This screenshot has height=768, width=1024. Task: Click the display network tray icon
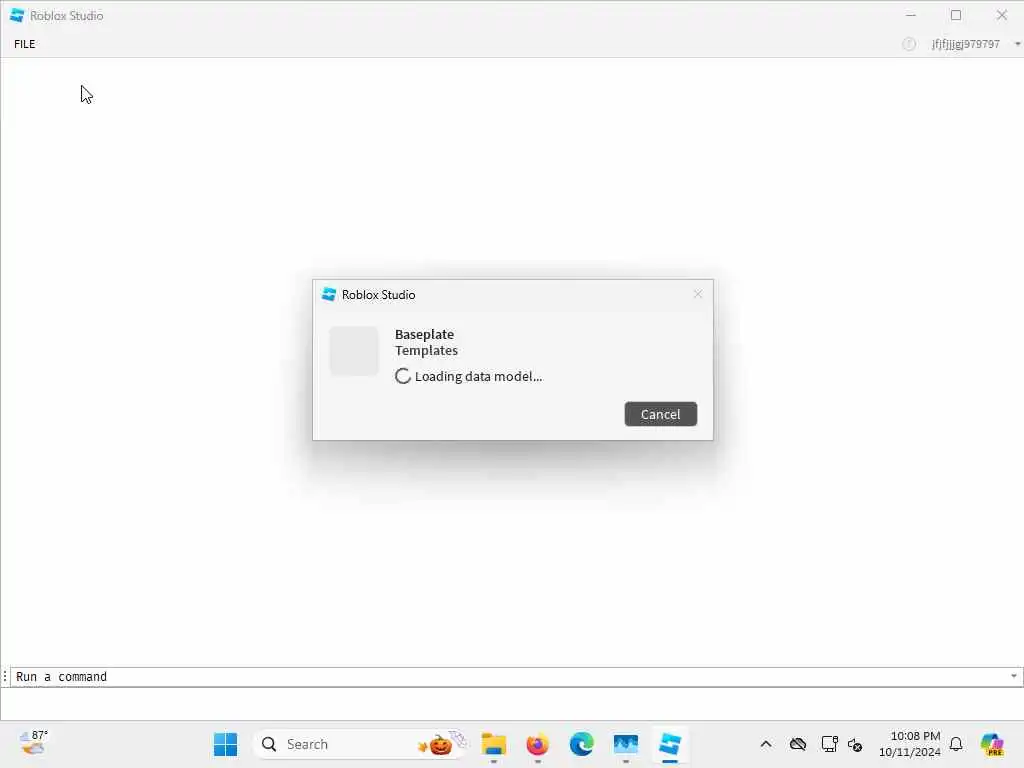829,744
